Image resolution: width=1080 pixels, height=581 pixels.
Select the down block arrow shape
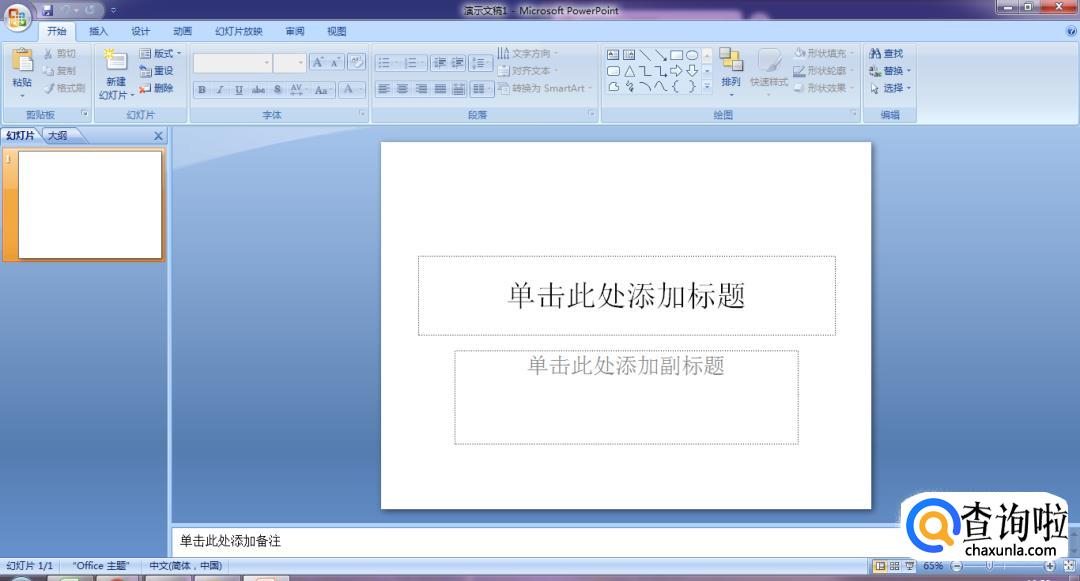point(692,71)
